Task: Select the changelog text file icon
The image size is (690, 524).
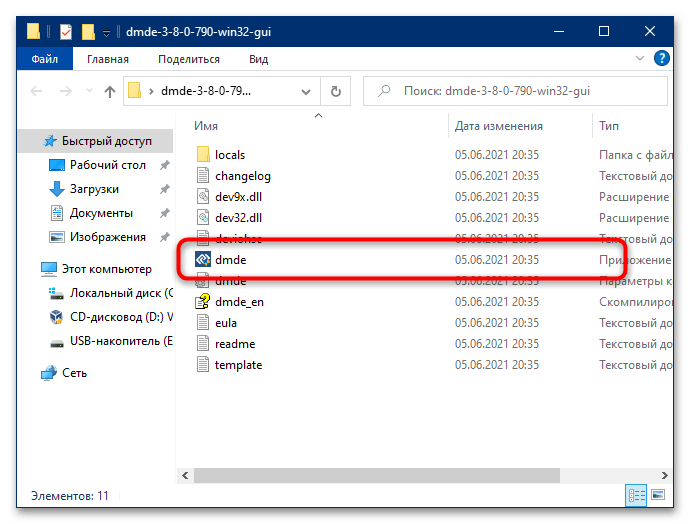Action: pos(203,176)
